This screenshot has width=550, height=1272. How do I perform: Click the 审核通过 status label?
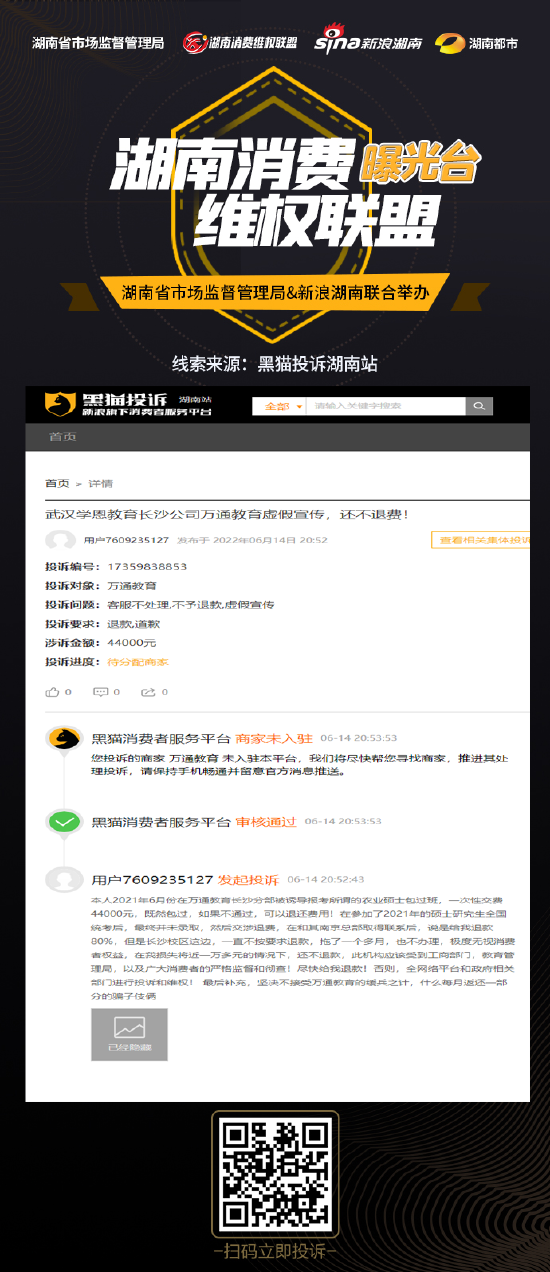coord(266,822)
